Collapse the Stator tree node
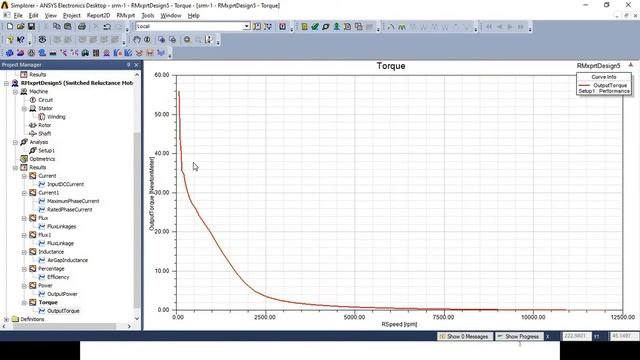Image resolution: width=640 pixels, height=360 pixels. 24,108
